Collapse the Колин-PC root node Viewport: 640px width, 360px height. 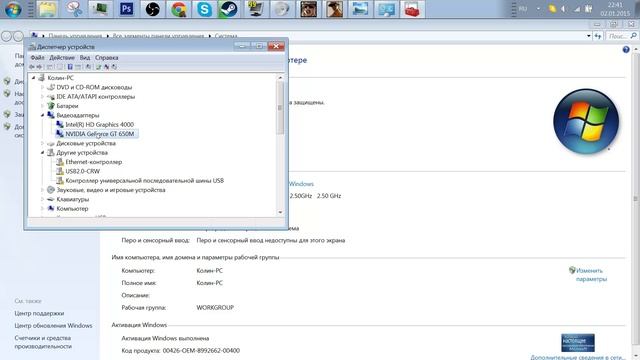coord(34,78)
